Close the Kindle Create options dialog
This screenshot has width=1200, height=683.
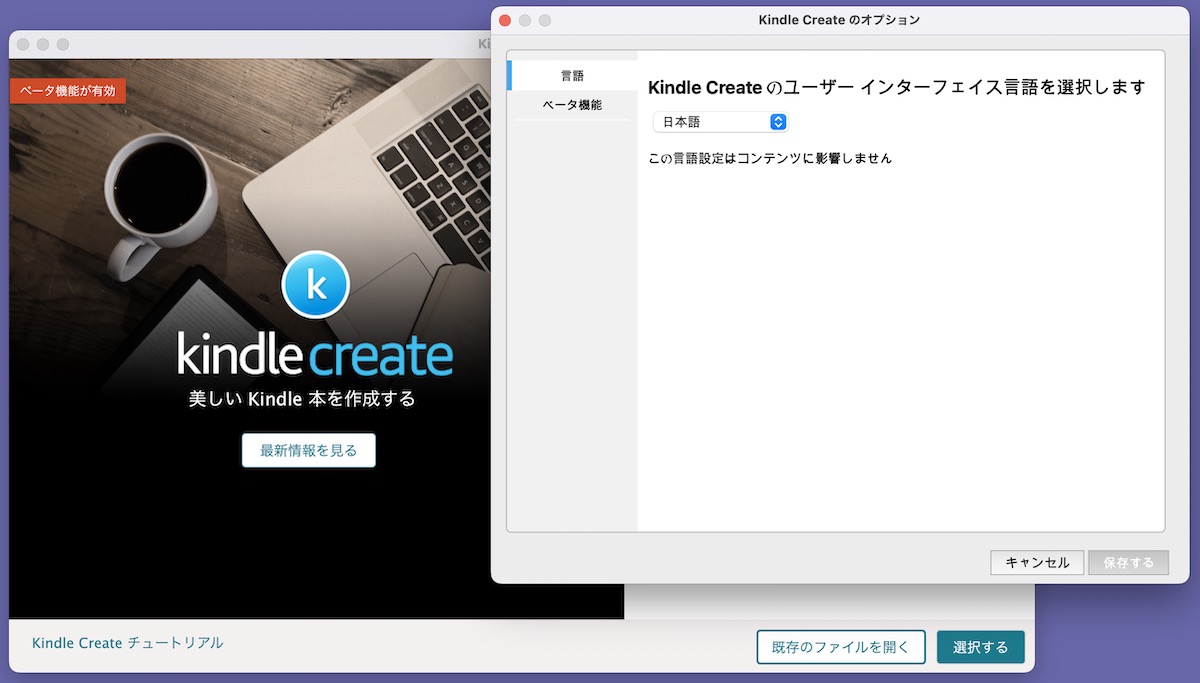pyautogui.click(x=505, y=20)
